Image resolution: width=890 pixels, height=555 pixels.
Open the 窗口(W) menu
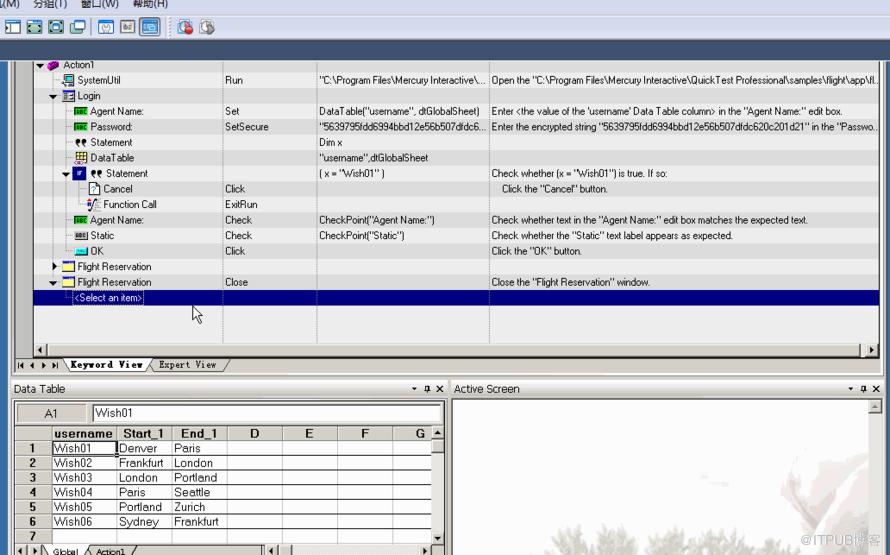(x=100, y=4)
